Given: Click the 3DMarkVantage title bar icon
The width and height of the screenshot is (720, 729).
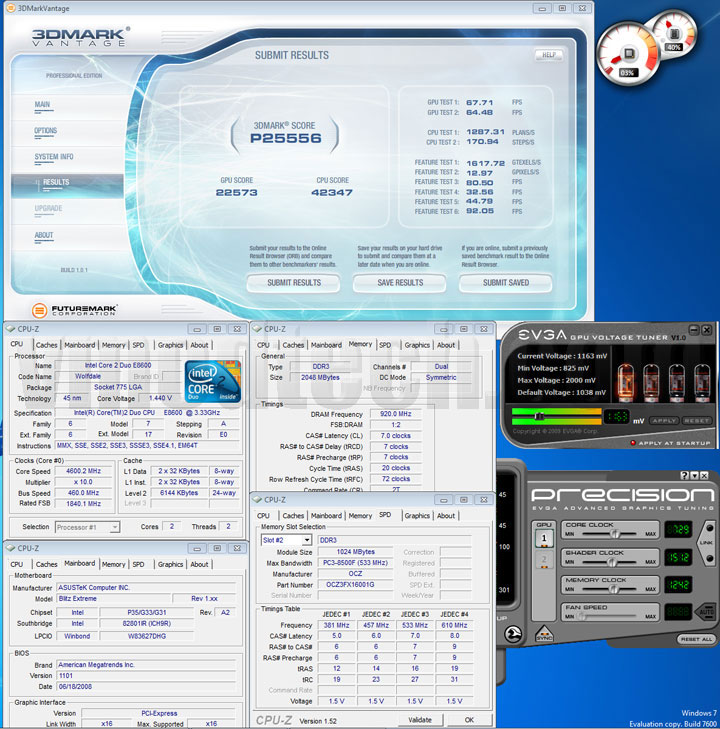Looking at the screenshot, I should click(x=10, y=8).
